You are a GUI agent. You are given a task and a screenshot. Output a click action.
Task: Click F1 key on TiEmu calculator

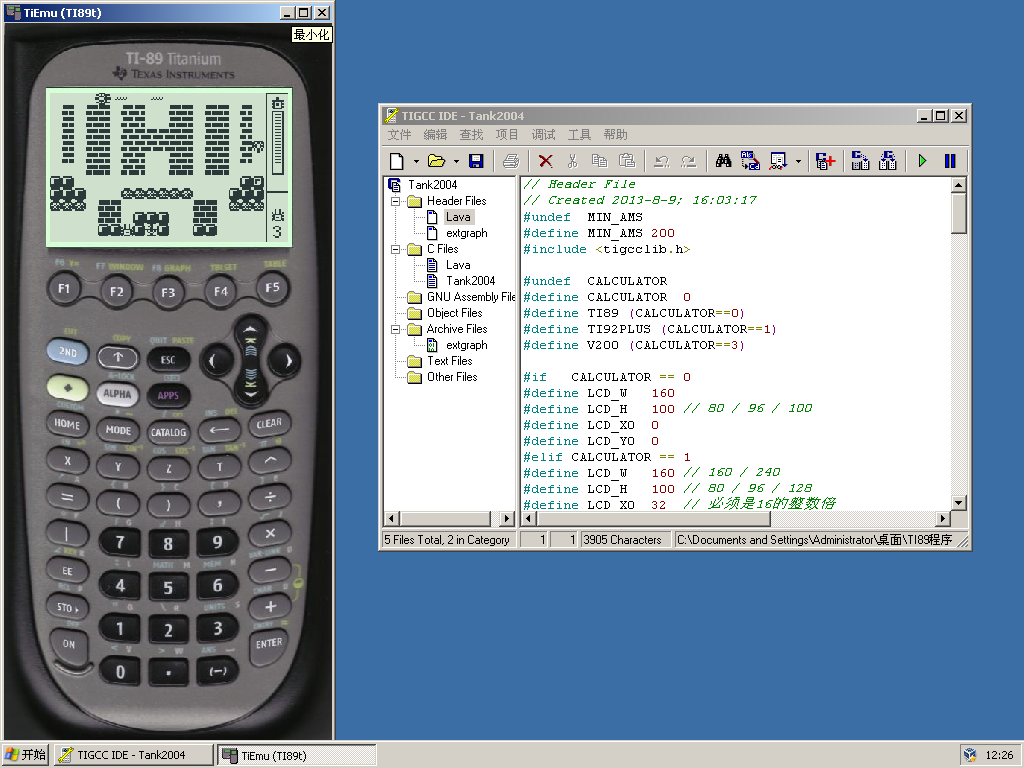(x=64, y=288)
